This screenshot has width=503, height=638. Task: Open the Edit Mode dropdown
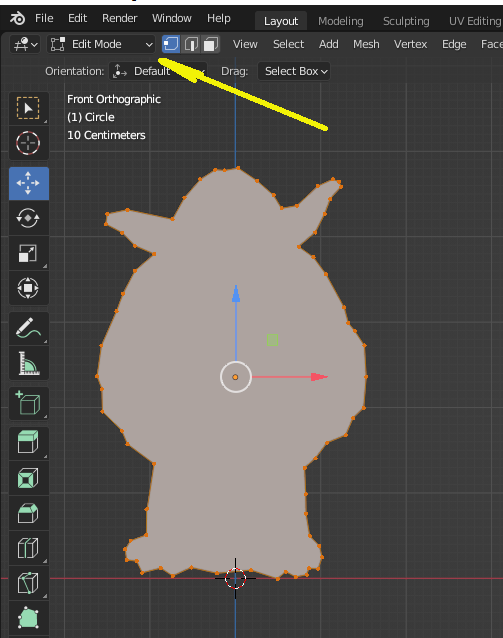(101, 44)
